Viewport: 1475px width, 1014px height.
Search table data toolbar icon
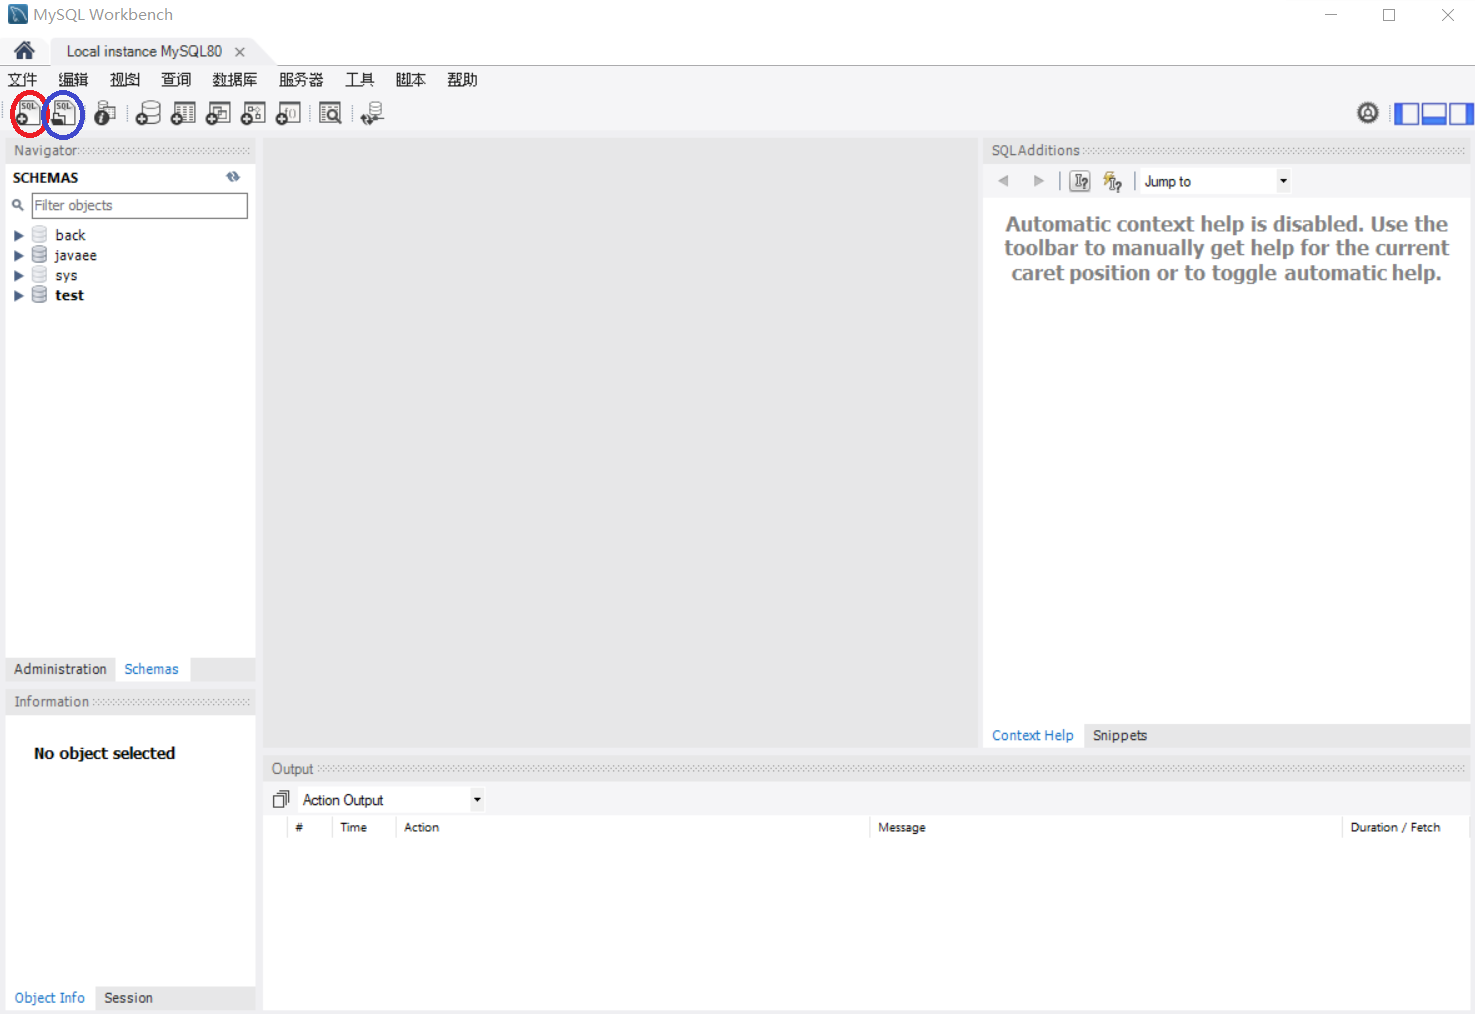coord(330,114)
